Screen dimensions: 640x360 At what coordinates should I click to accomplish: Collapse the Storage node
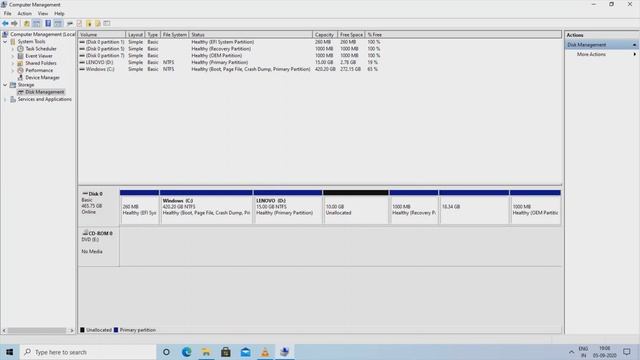pyautogui.click(x=5, y=85)
